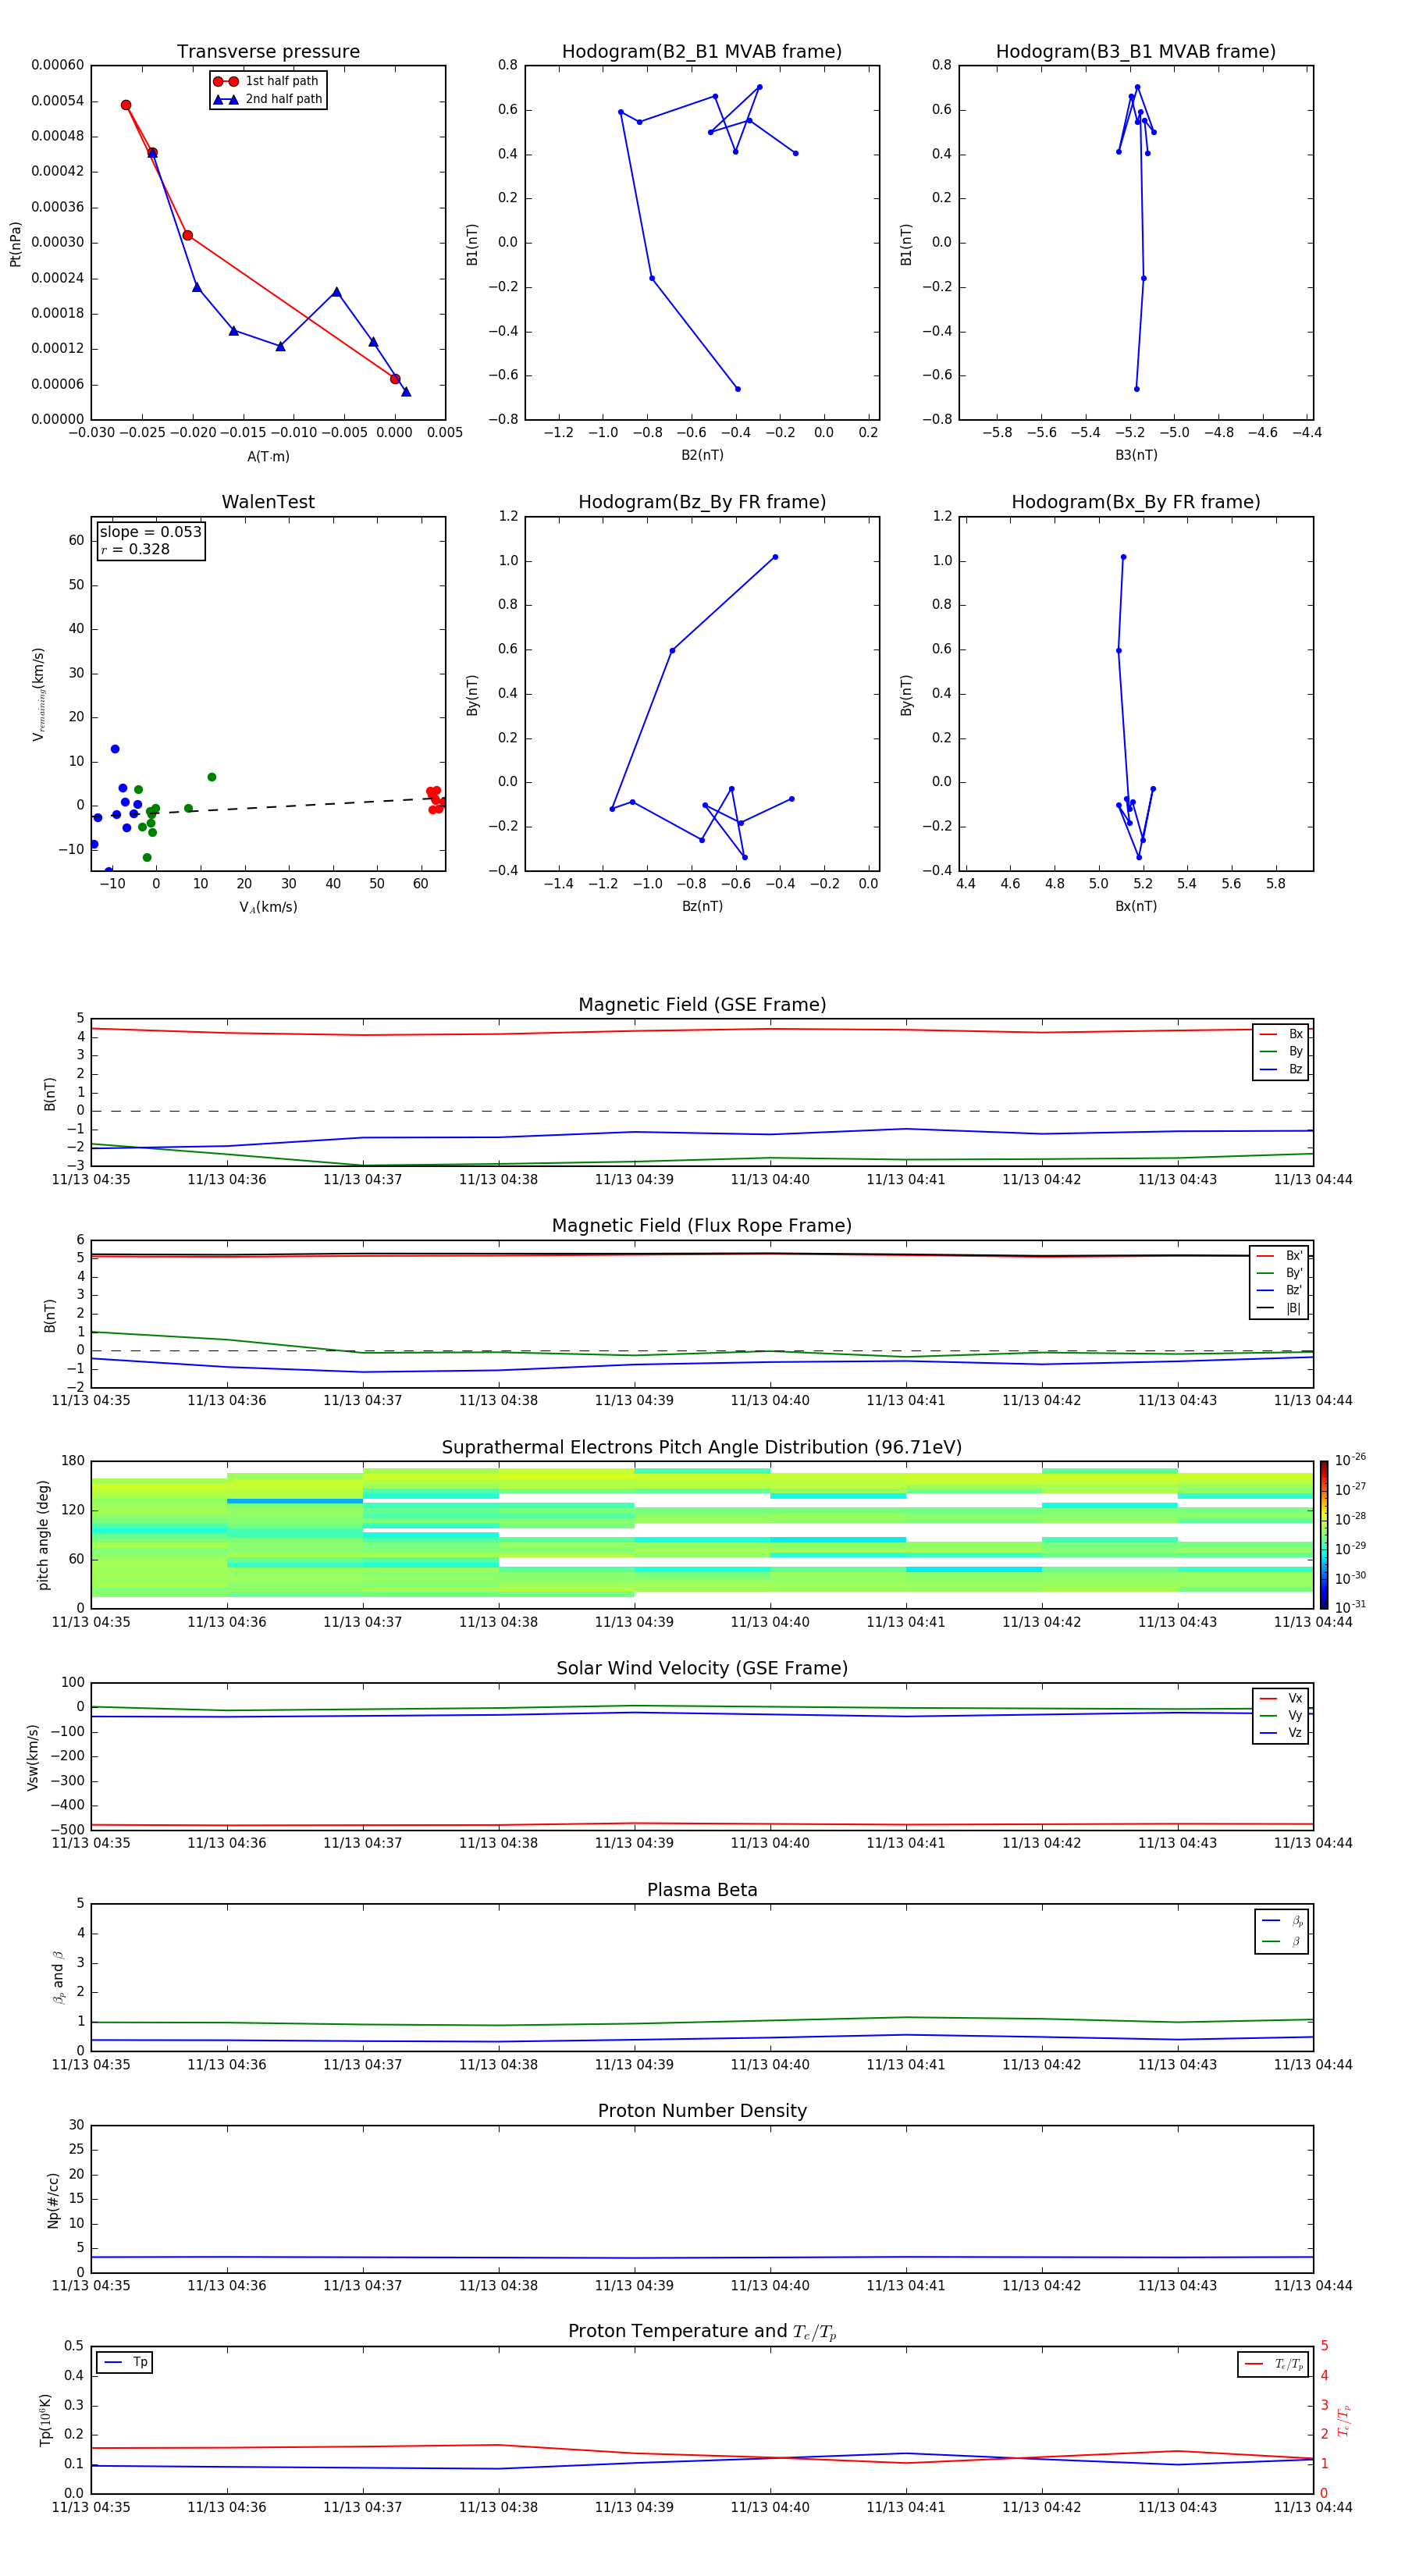Screen dimensions: 1405x2576
Task: Select the 'Bz' legend entry in GSE magnetic field
Action: click(1281, 1069)
